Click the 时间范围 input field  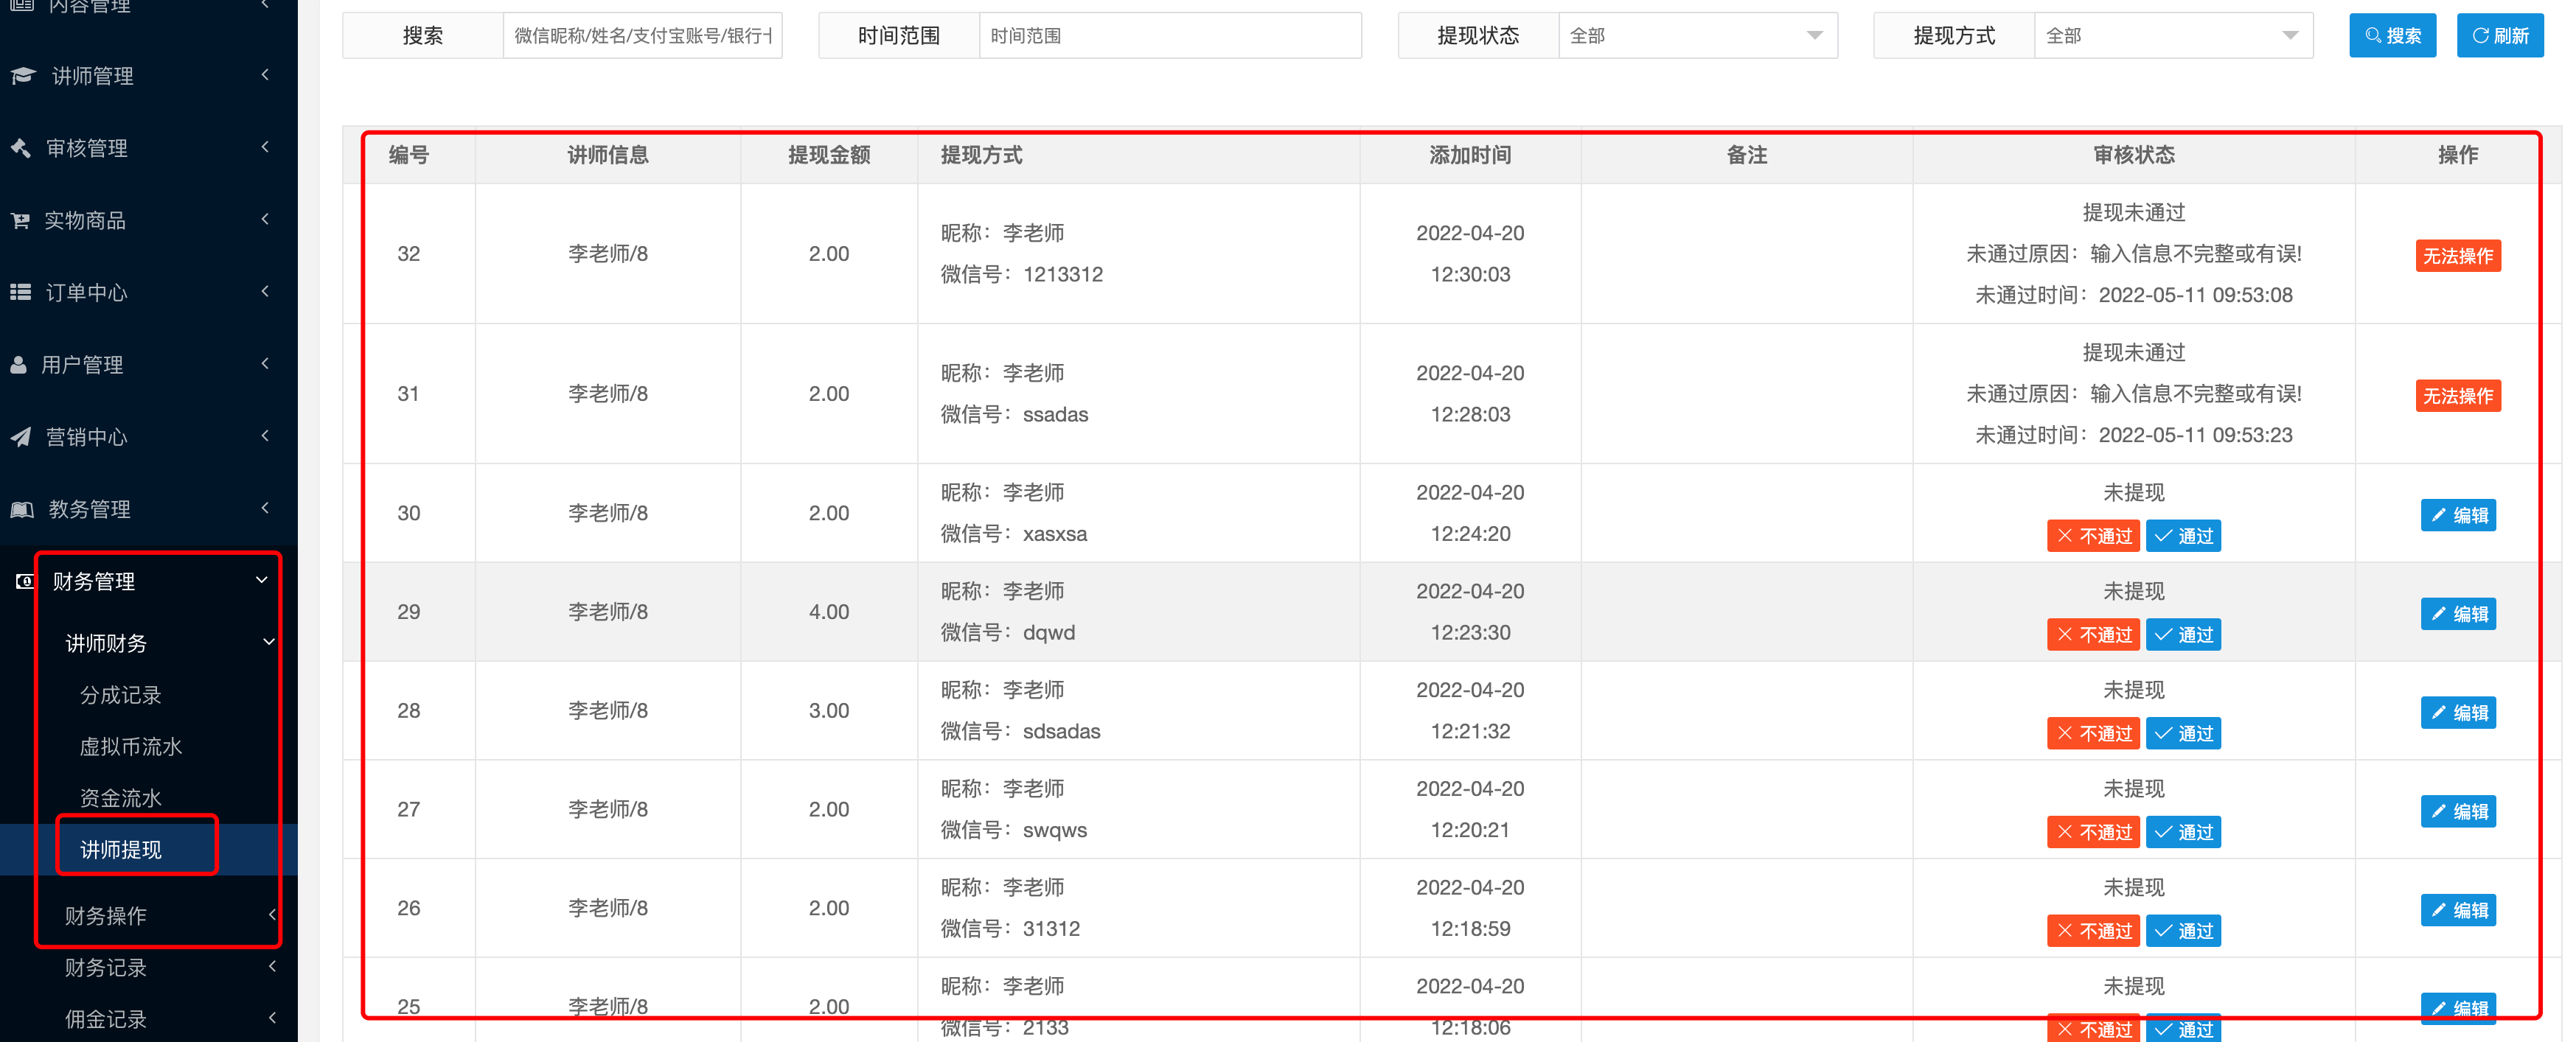pyautogui.click(x=1170, y=36)
